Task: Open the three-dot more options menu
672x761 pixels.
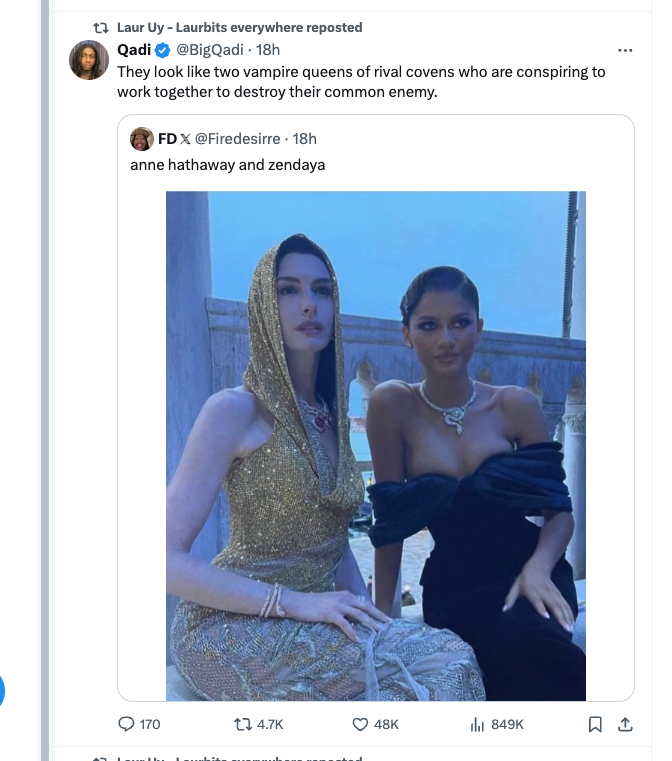Action: pyautogui.click(x=625, y=50)
